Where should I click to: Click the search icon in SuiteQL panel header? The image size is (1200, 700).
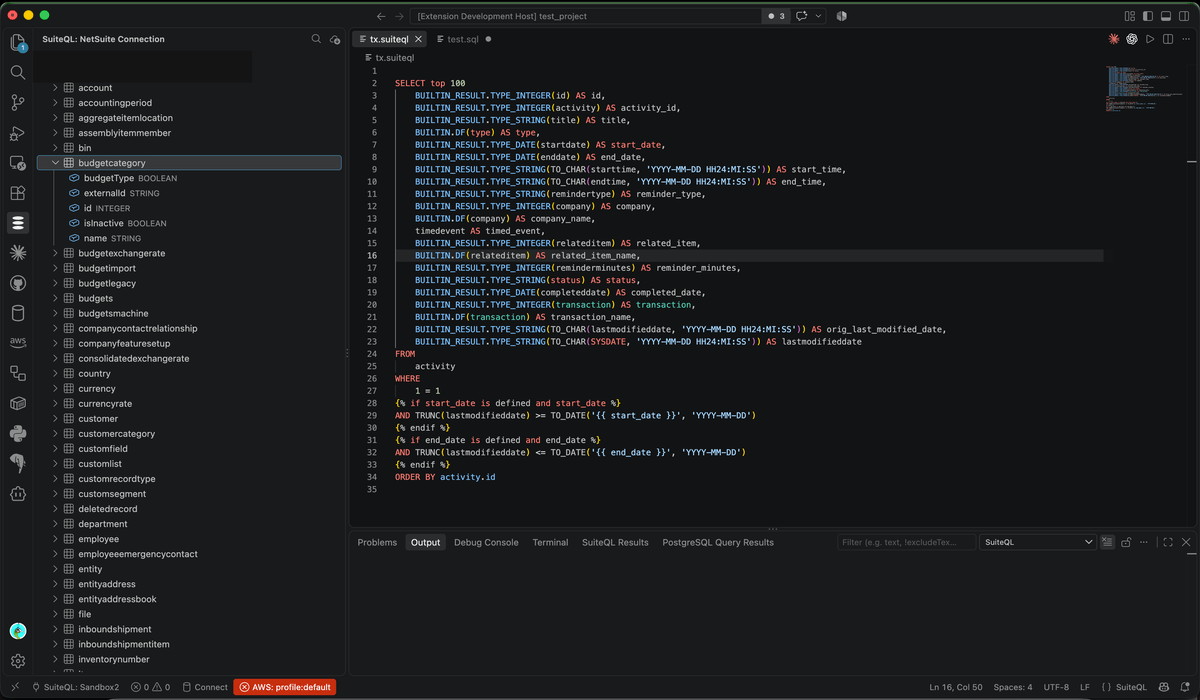tap(316, 39)
